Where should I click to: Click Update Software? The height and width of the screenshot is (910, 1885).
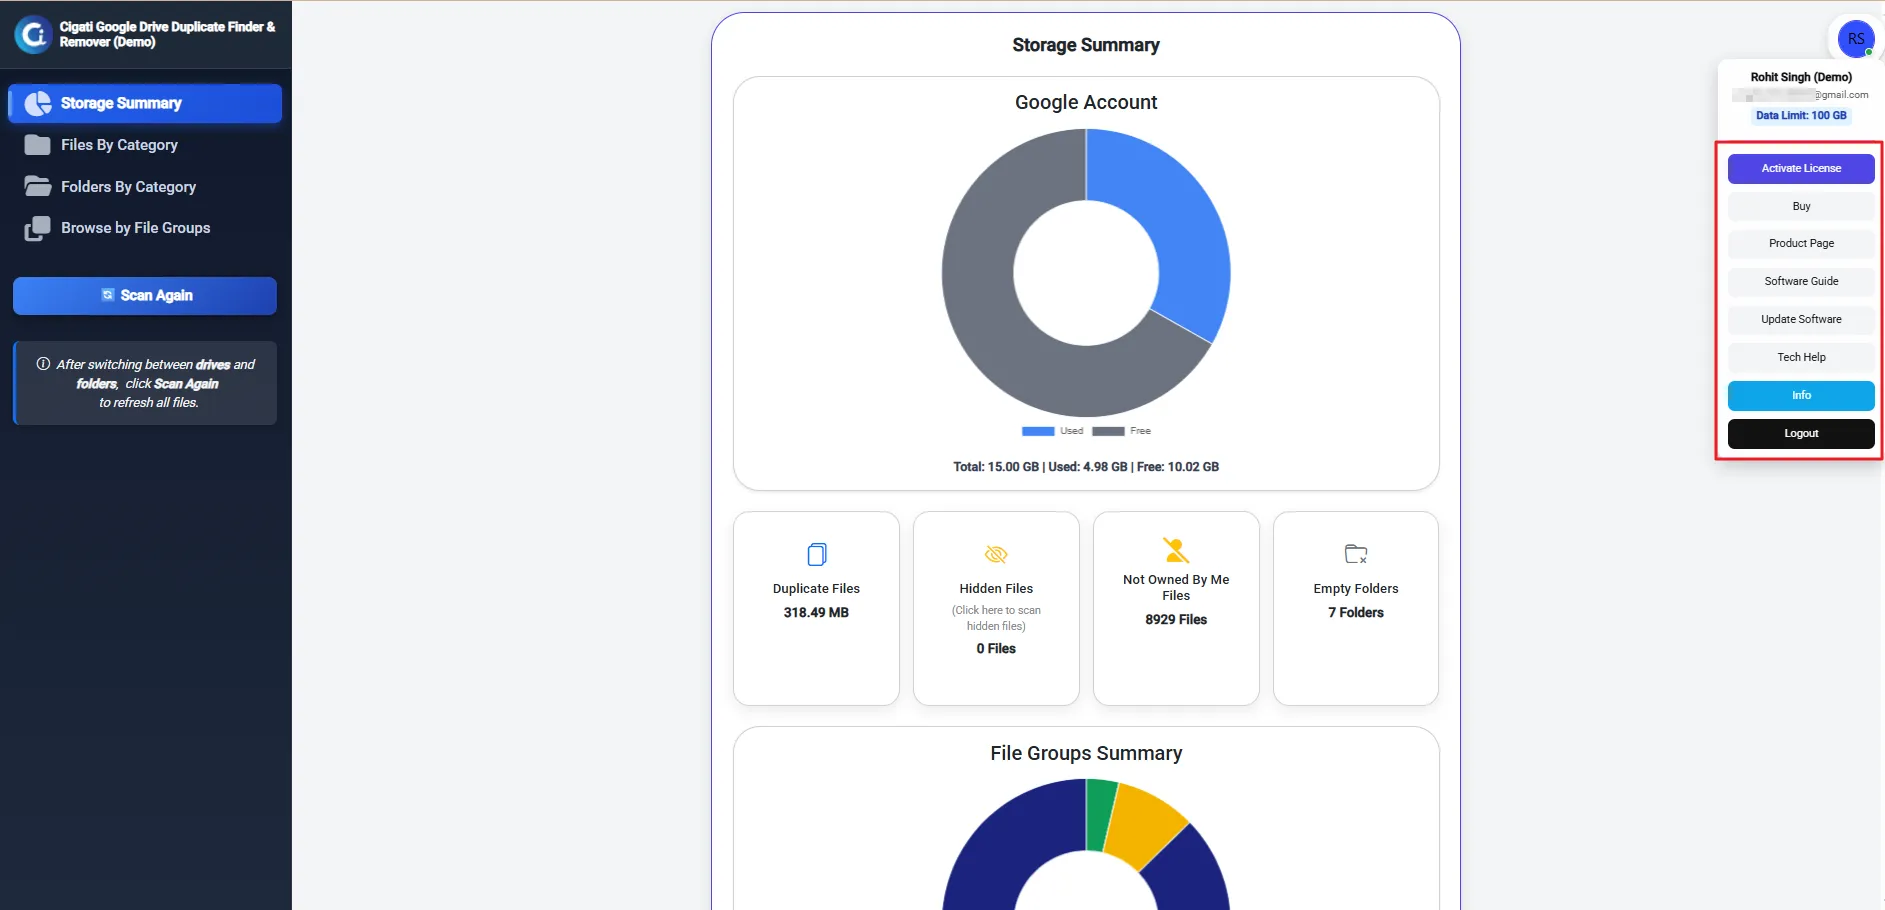pos(1801,319)
